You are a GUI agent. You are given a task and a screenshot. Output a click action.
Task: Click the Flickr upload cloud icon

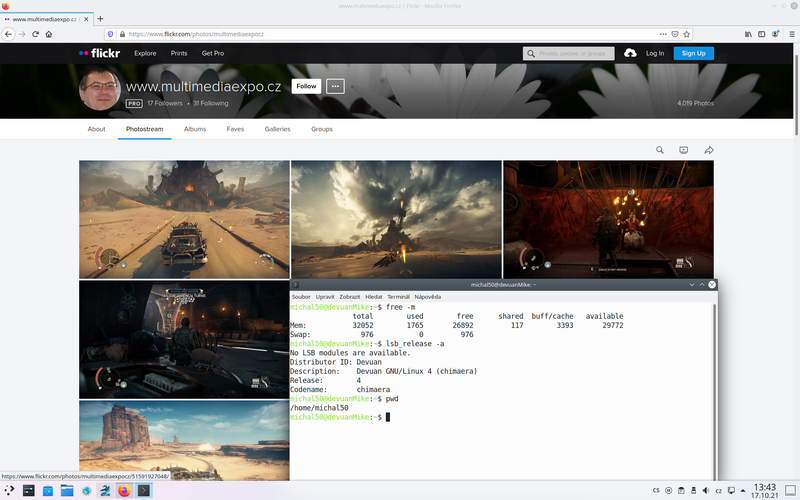[x=630, y=53]
